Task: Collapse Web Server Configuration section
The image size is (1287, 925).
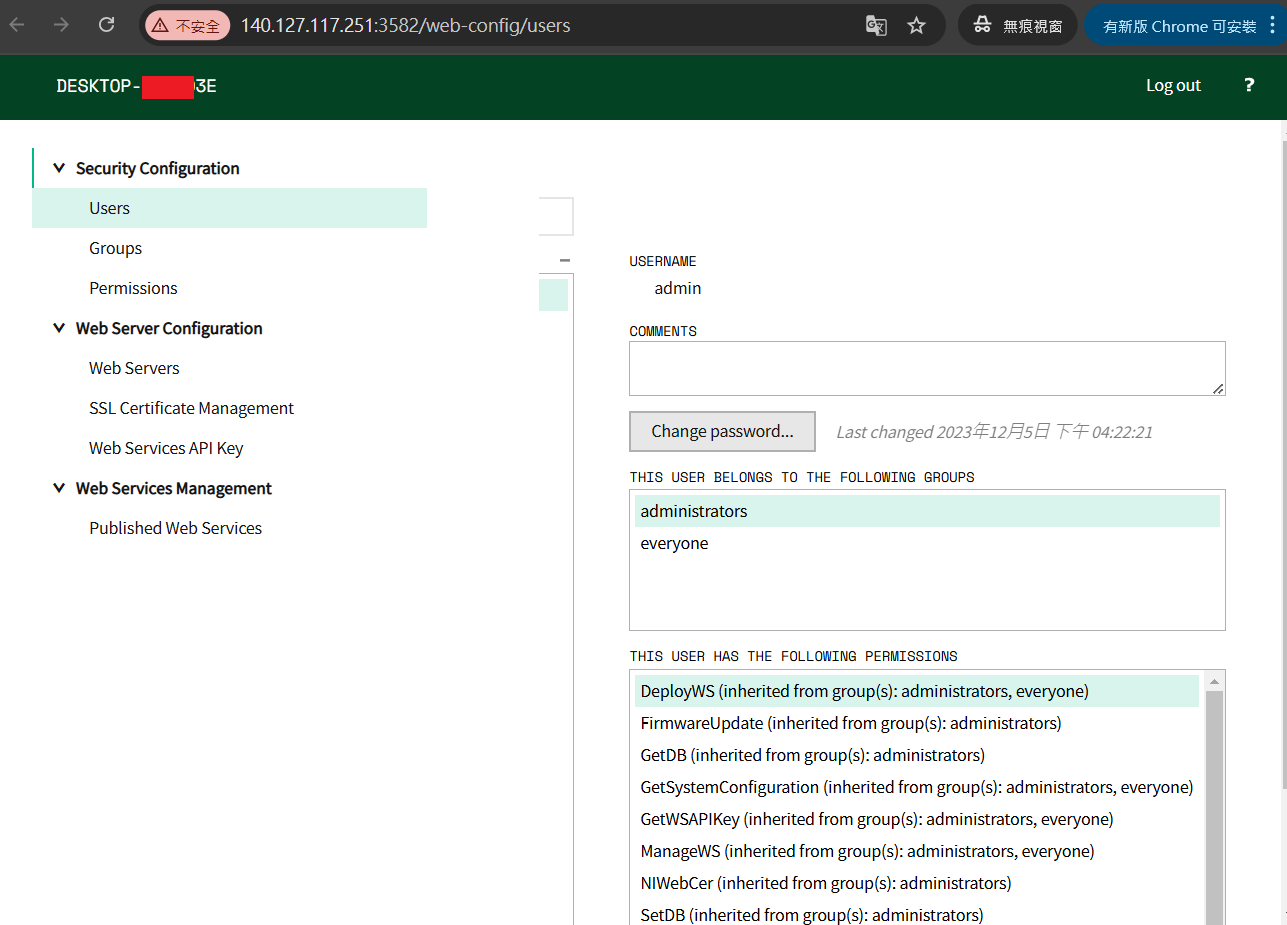Action: (59, 328)
